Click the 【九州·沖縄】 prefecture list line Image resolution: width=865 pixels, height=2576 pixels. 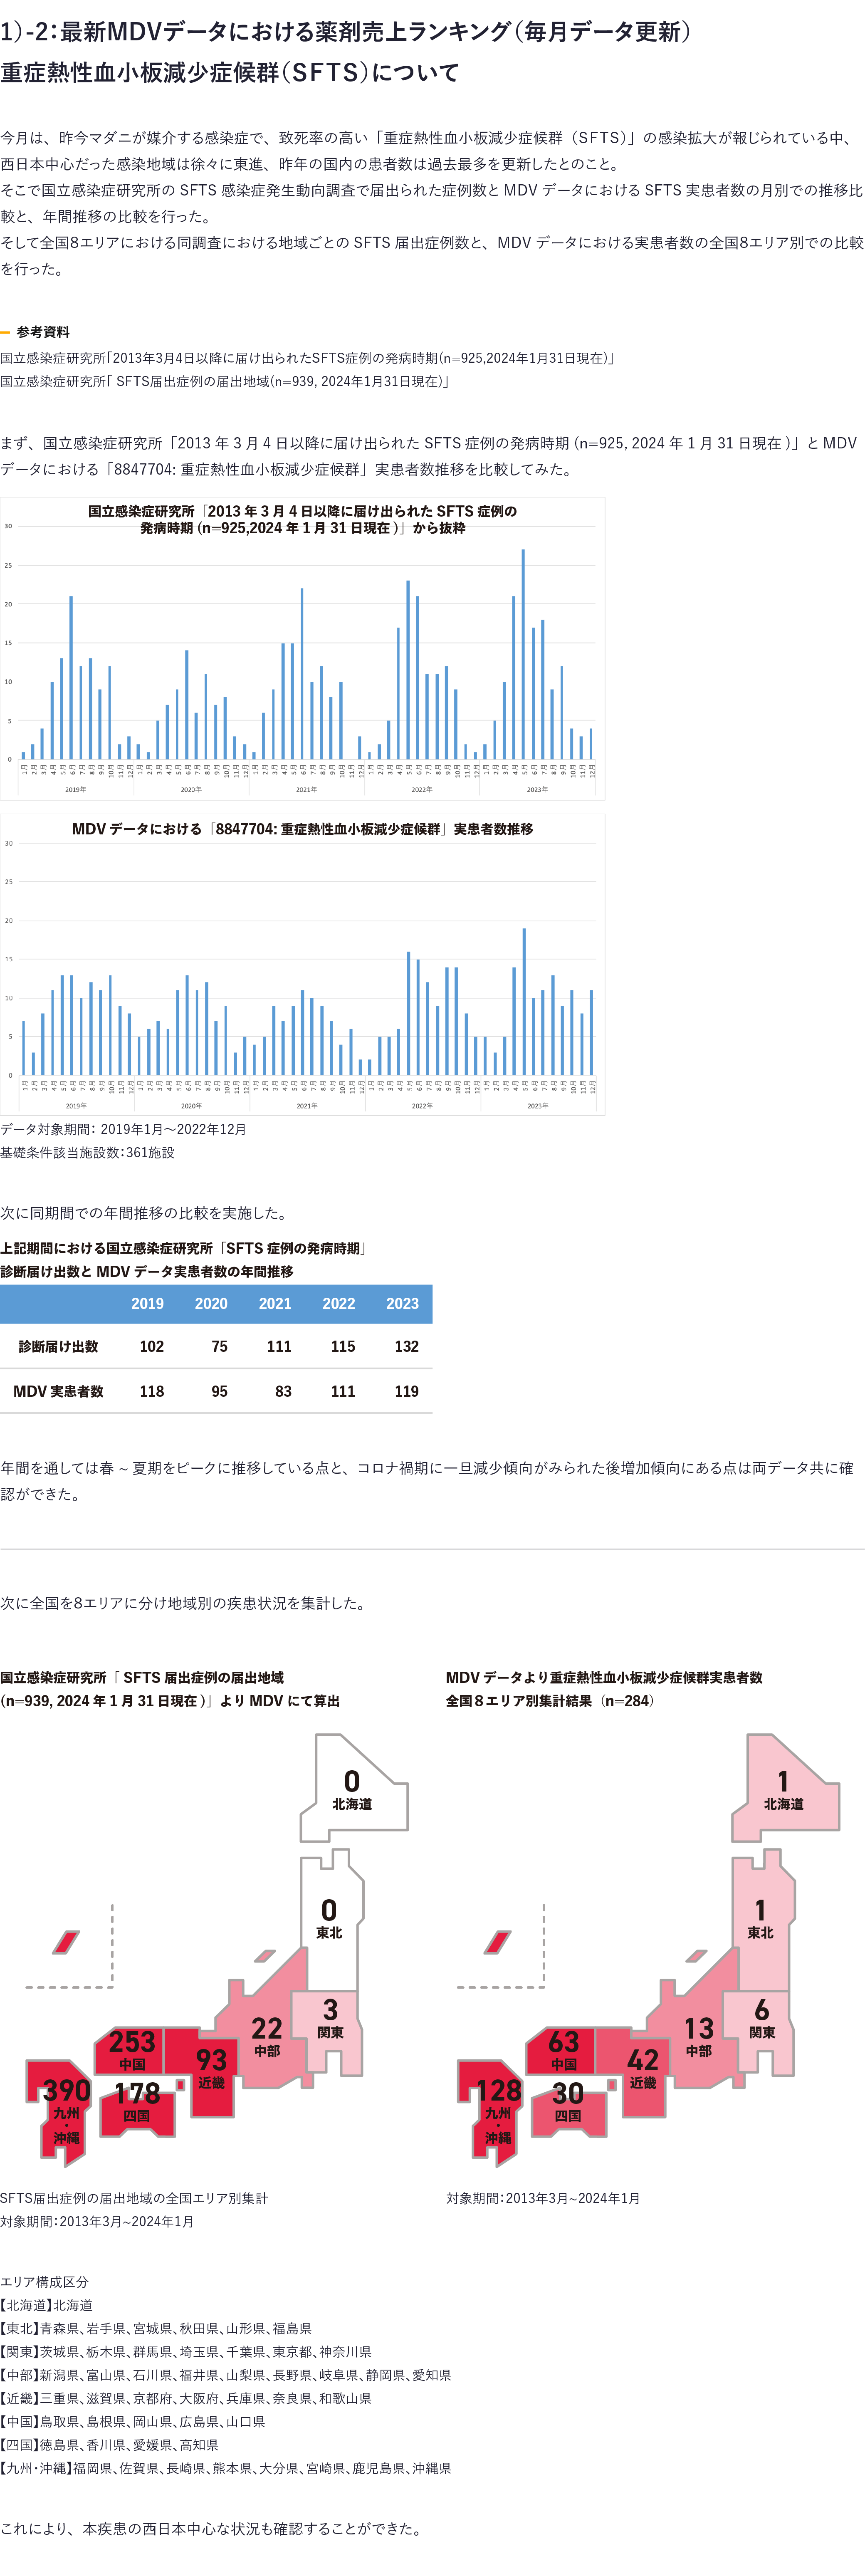pyautogui.click(x=226, y=2468)
